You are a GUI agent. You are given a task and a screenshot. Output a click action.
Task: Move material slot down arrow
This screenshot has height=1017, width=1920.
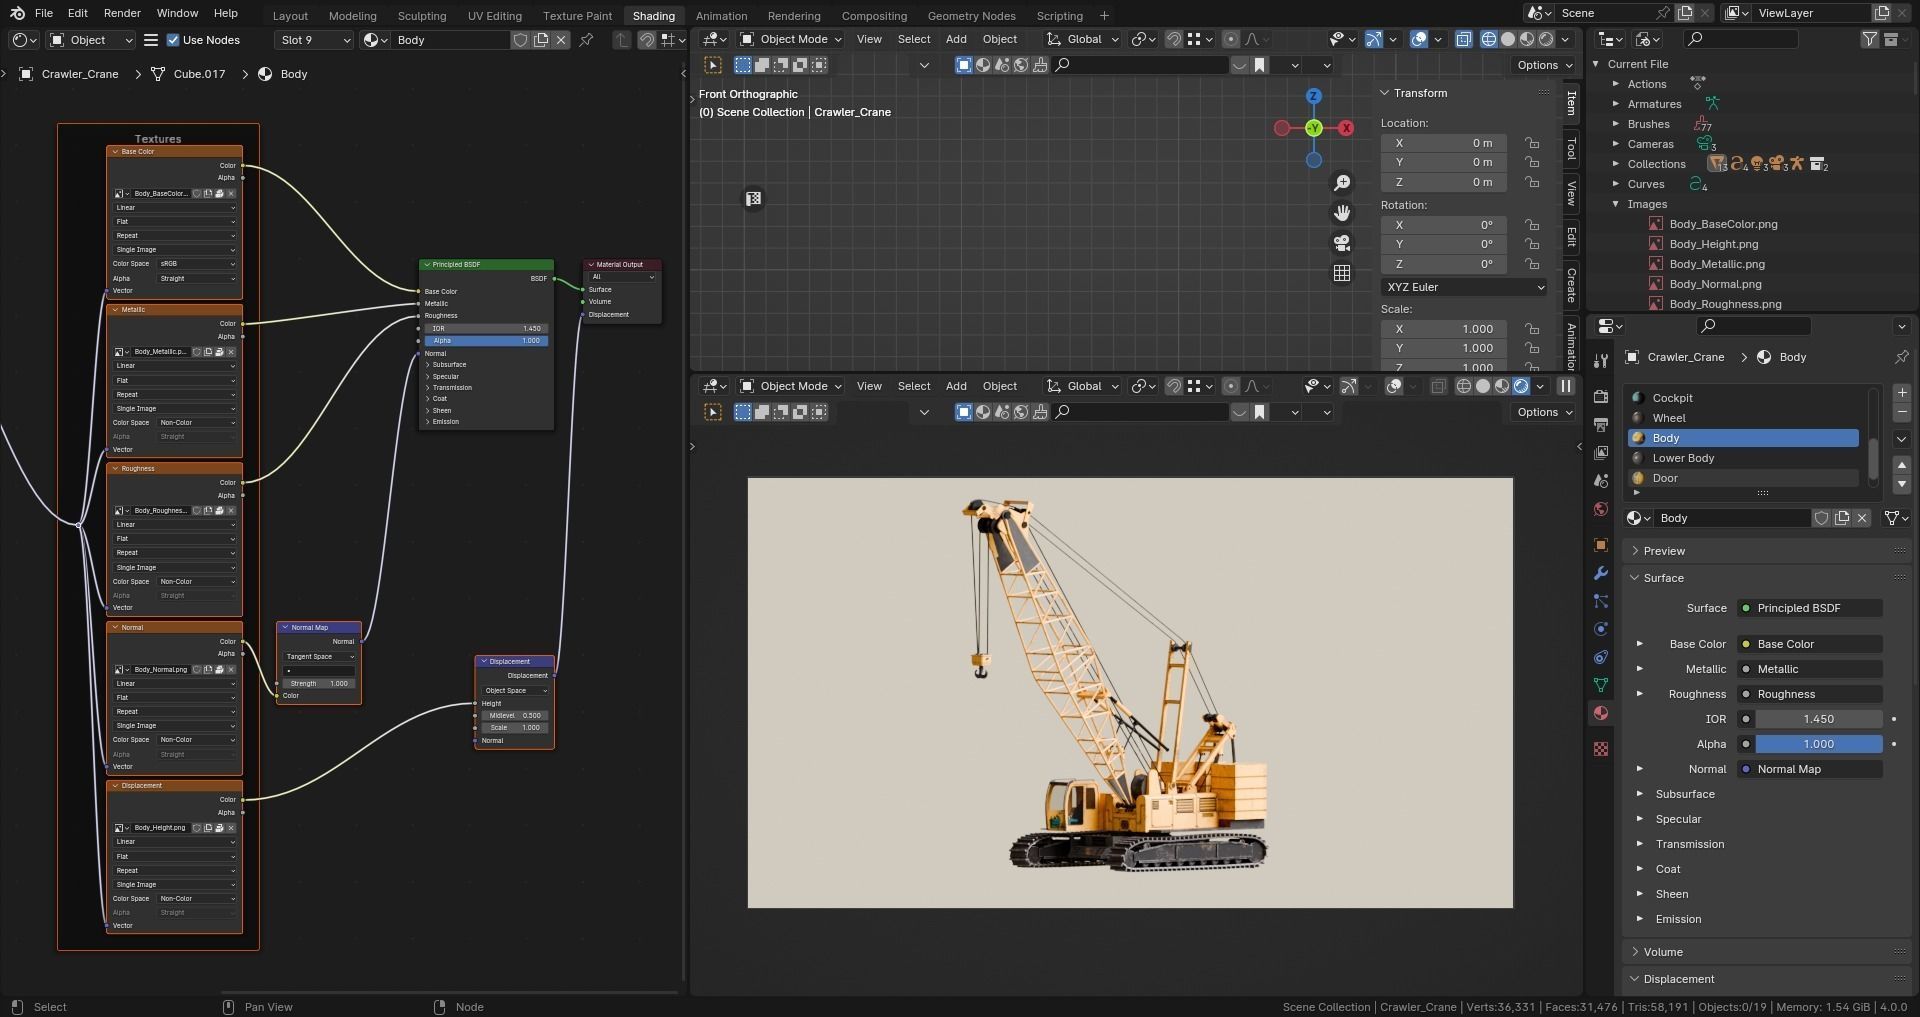point(1902,484)
